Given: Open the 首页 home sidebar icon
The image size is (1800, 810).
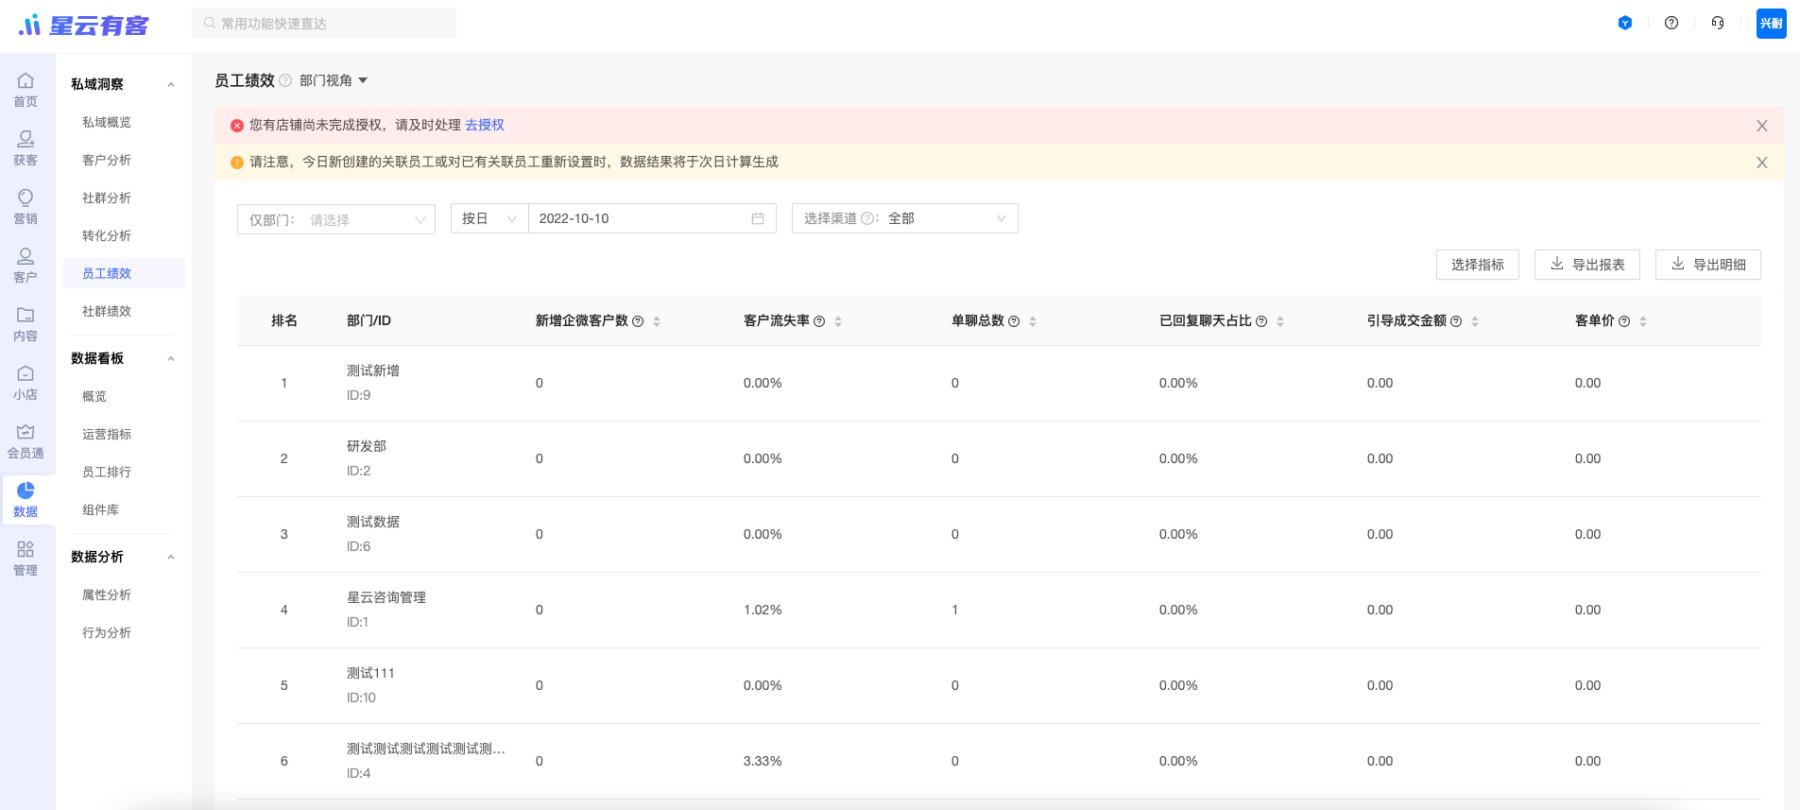Looking at the screenshot, I should click(x=26, y=90).
